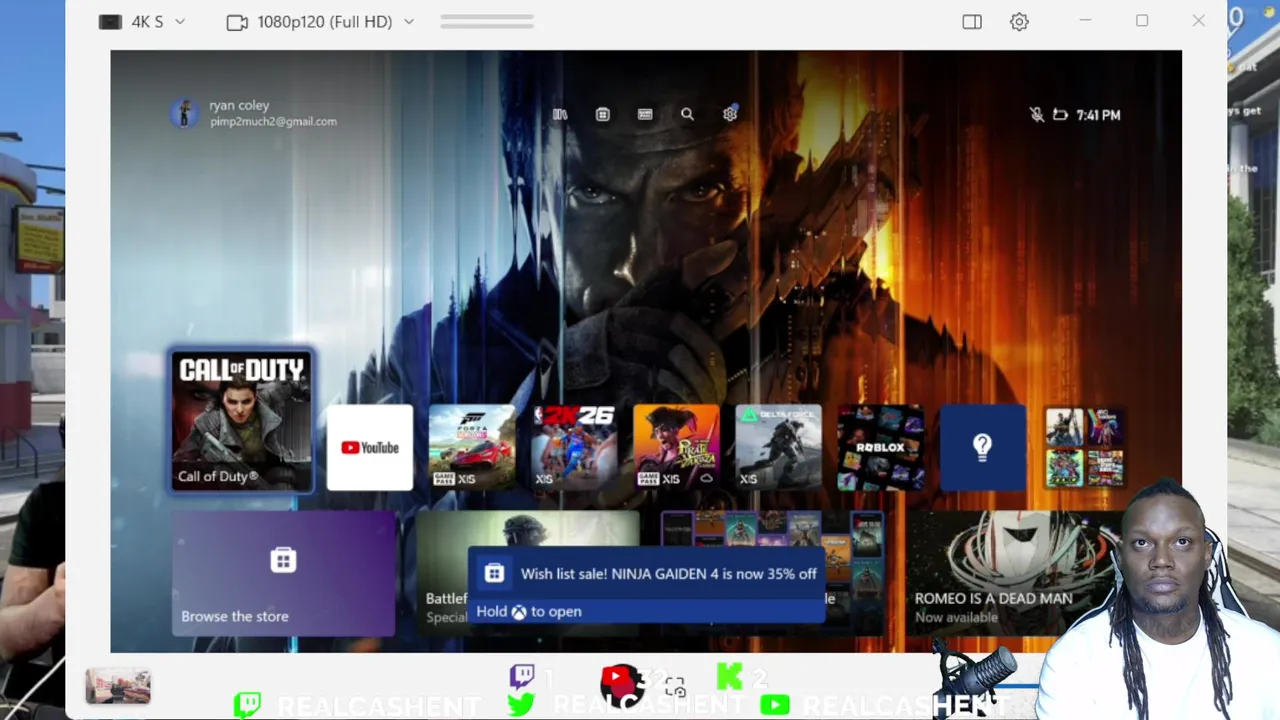Launch the Call of Duty tile

(241, 421)
